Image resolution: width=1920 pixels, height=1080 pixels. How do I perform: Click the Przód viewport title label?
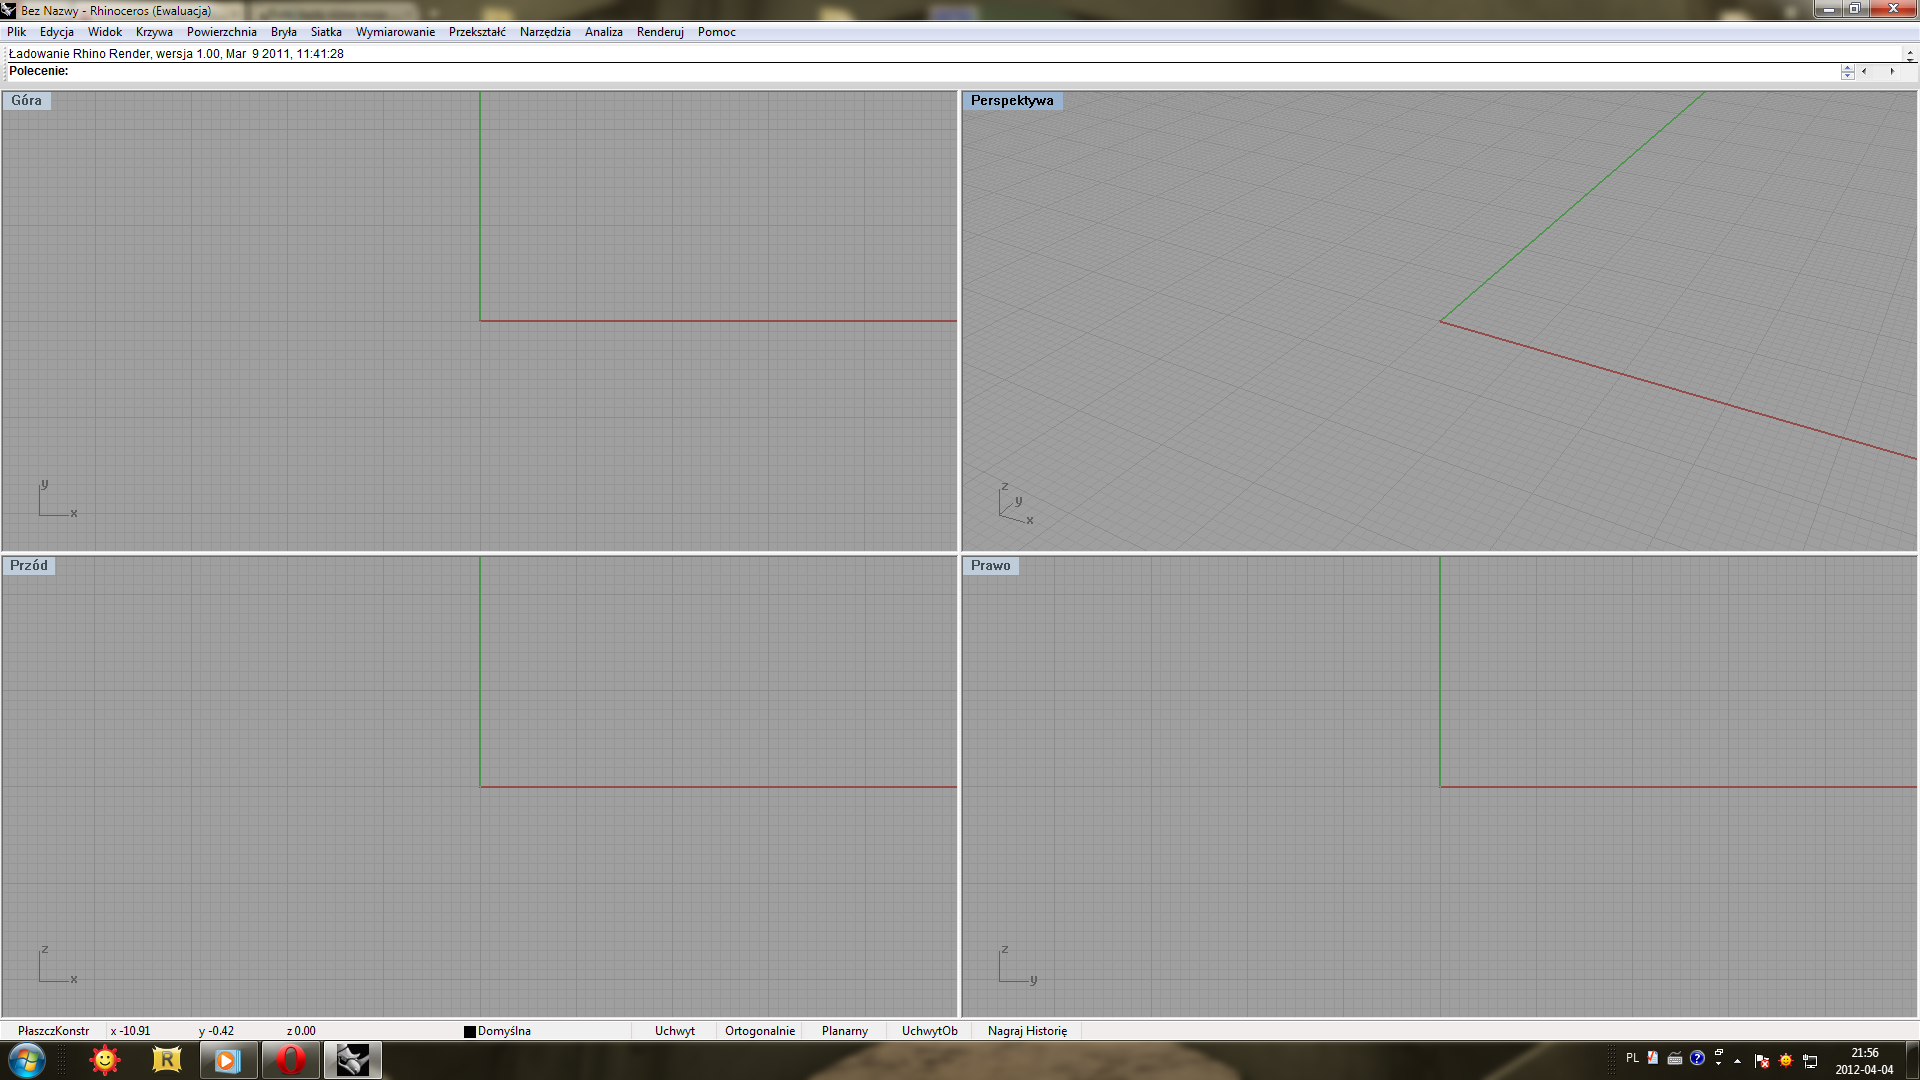(29, 565)
